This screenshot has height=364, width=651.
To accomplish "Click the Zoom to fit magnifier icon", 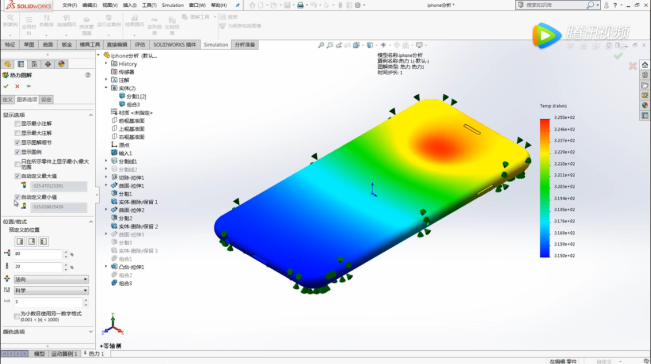I will 321,45.
